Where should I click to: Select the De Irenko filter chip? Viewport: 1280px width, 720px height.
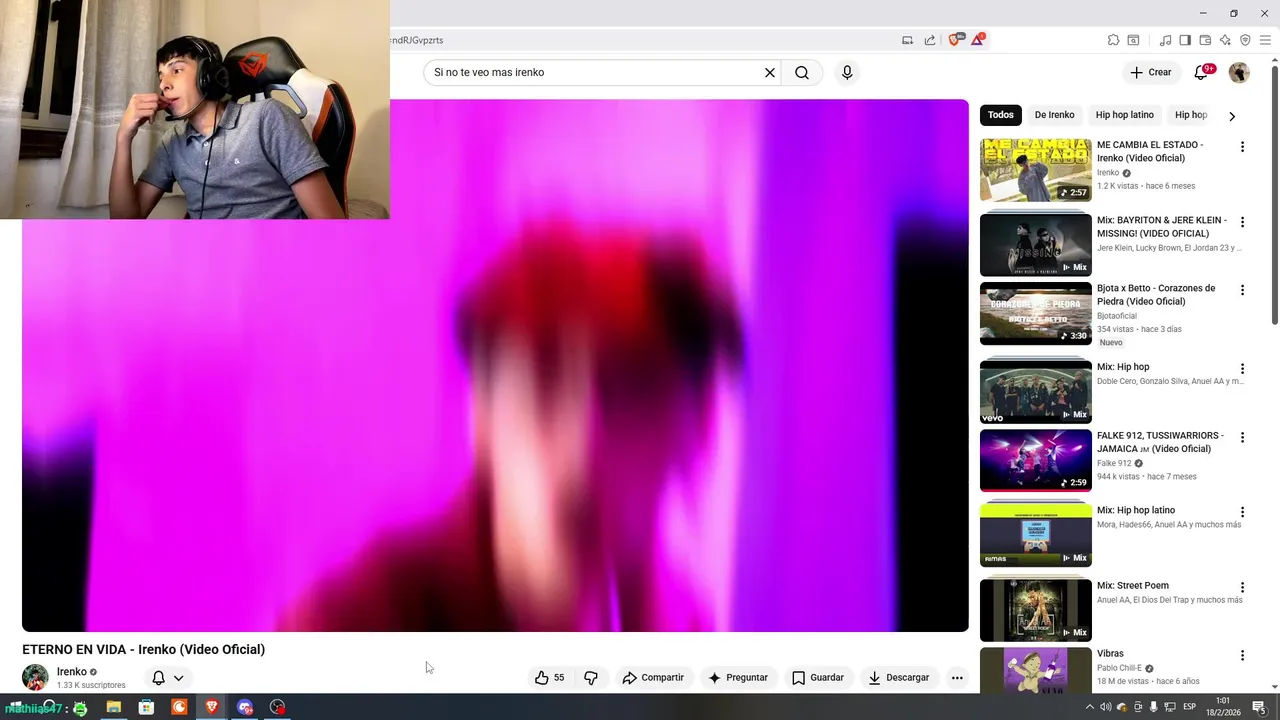1054,115
